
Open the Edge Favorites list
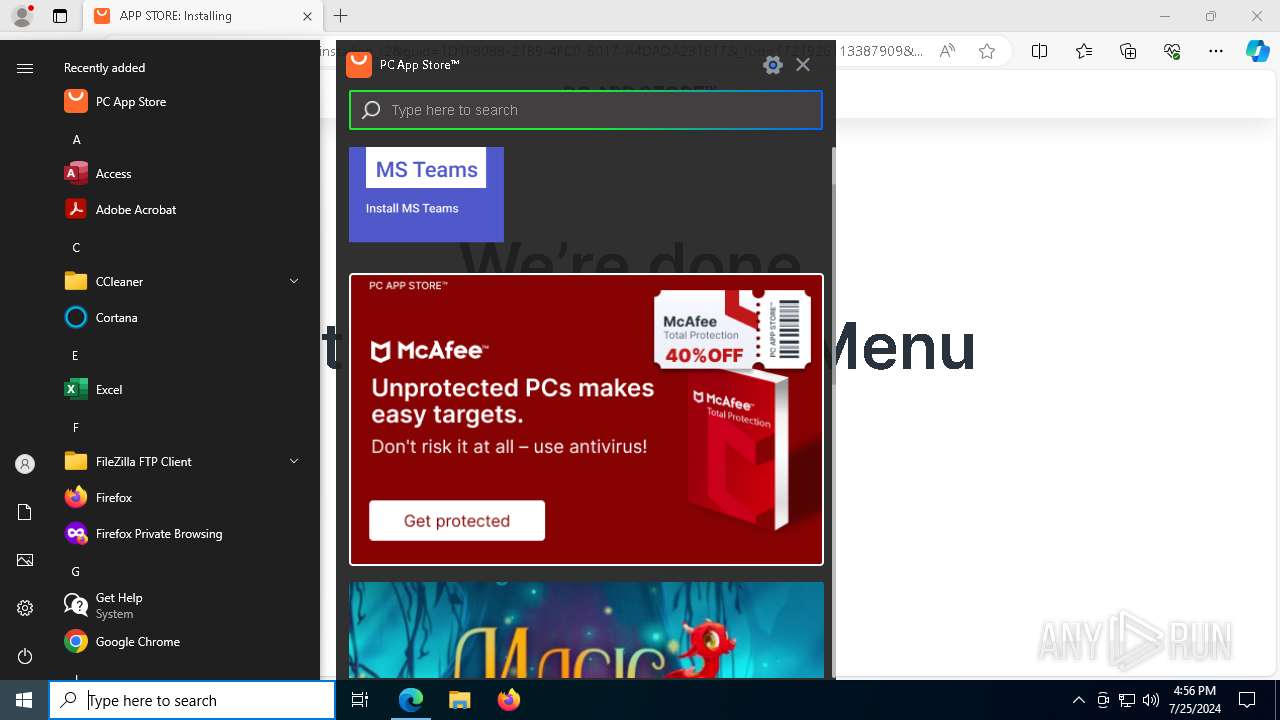pyautogui.click(x=1084, y=51)
